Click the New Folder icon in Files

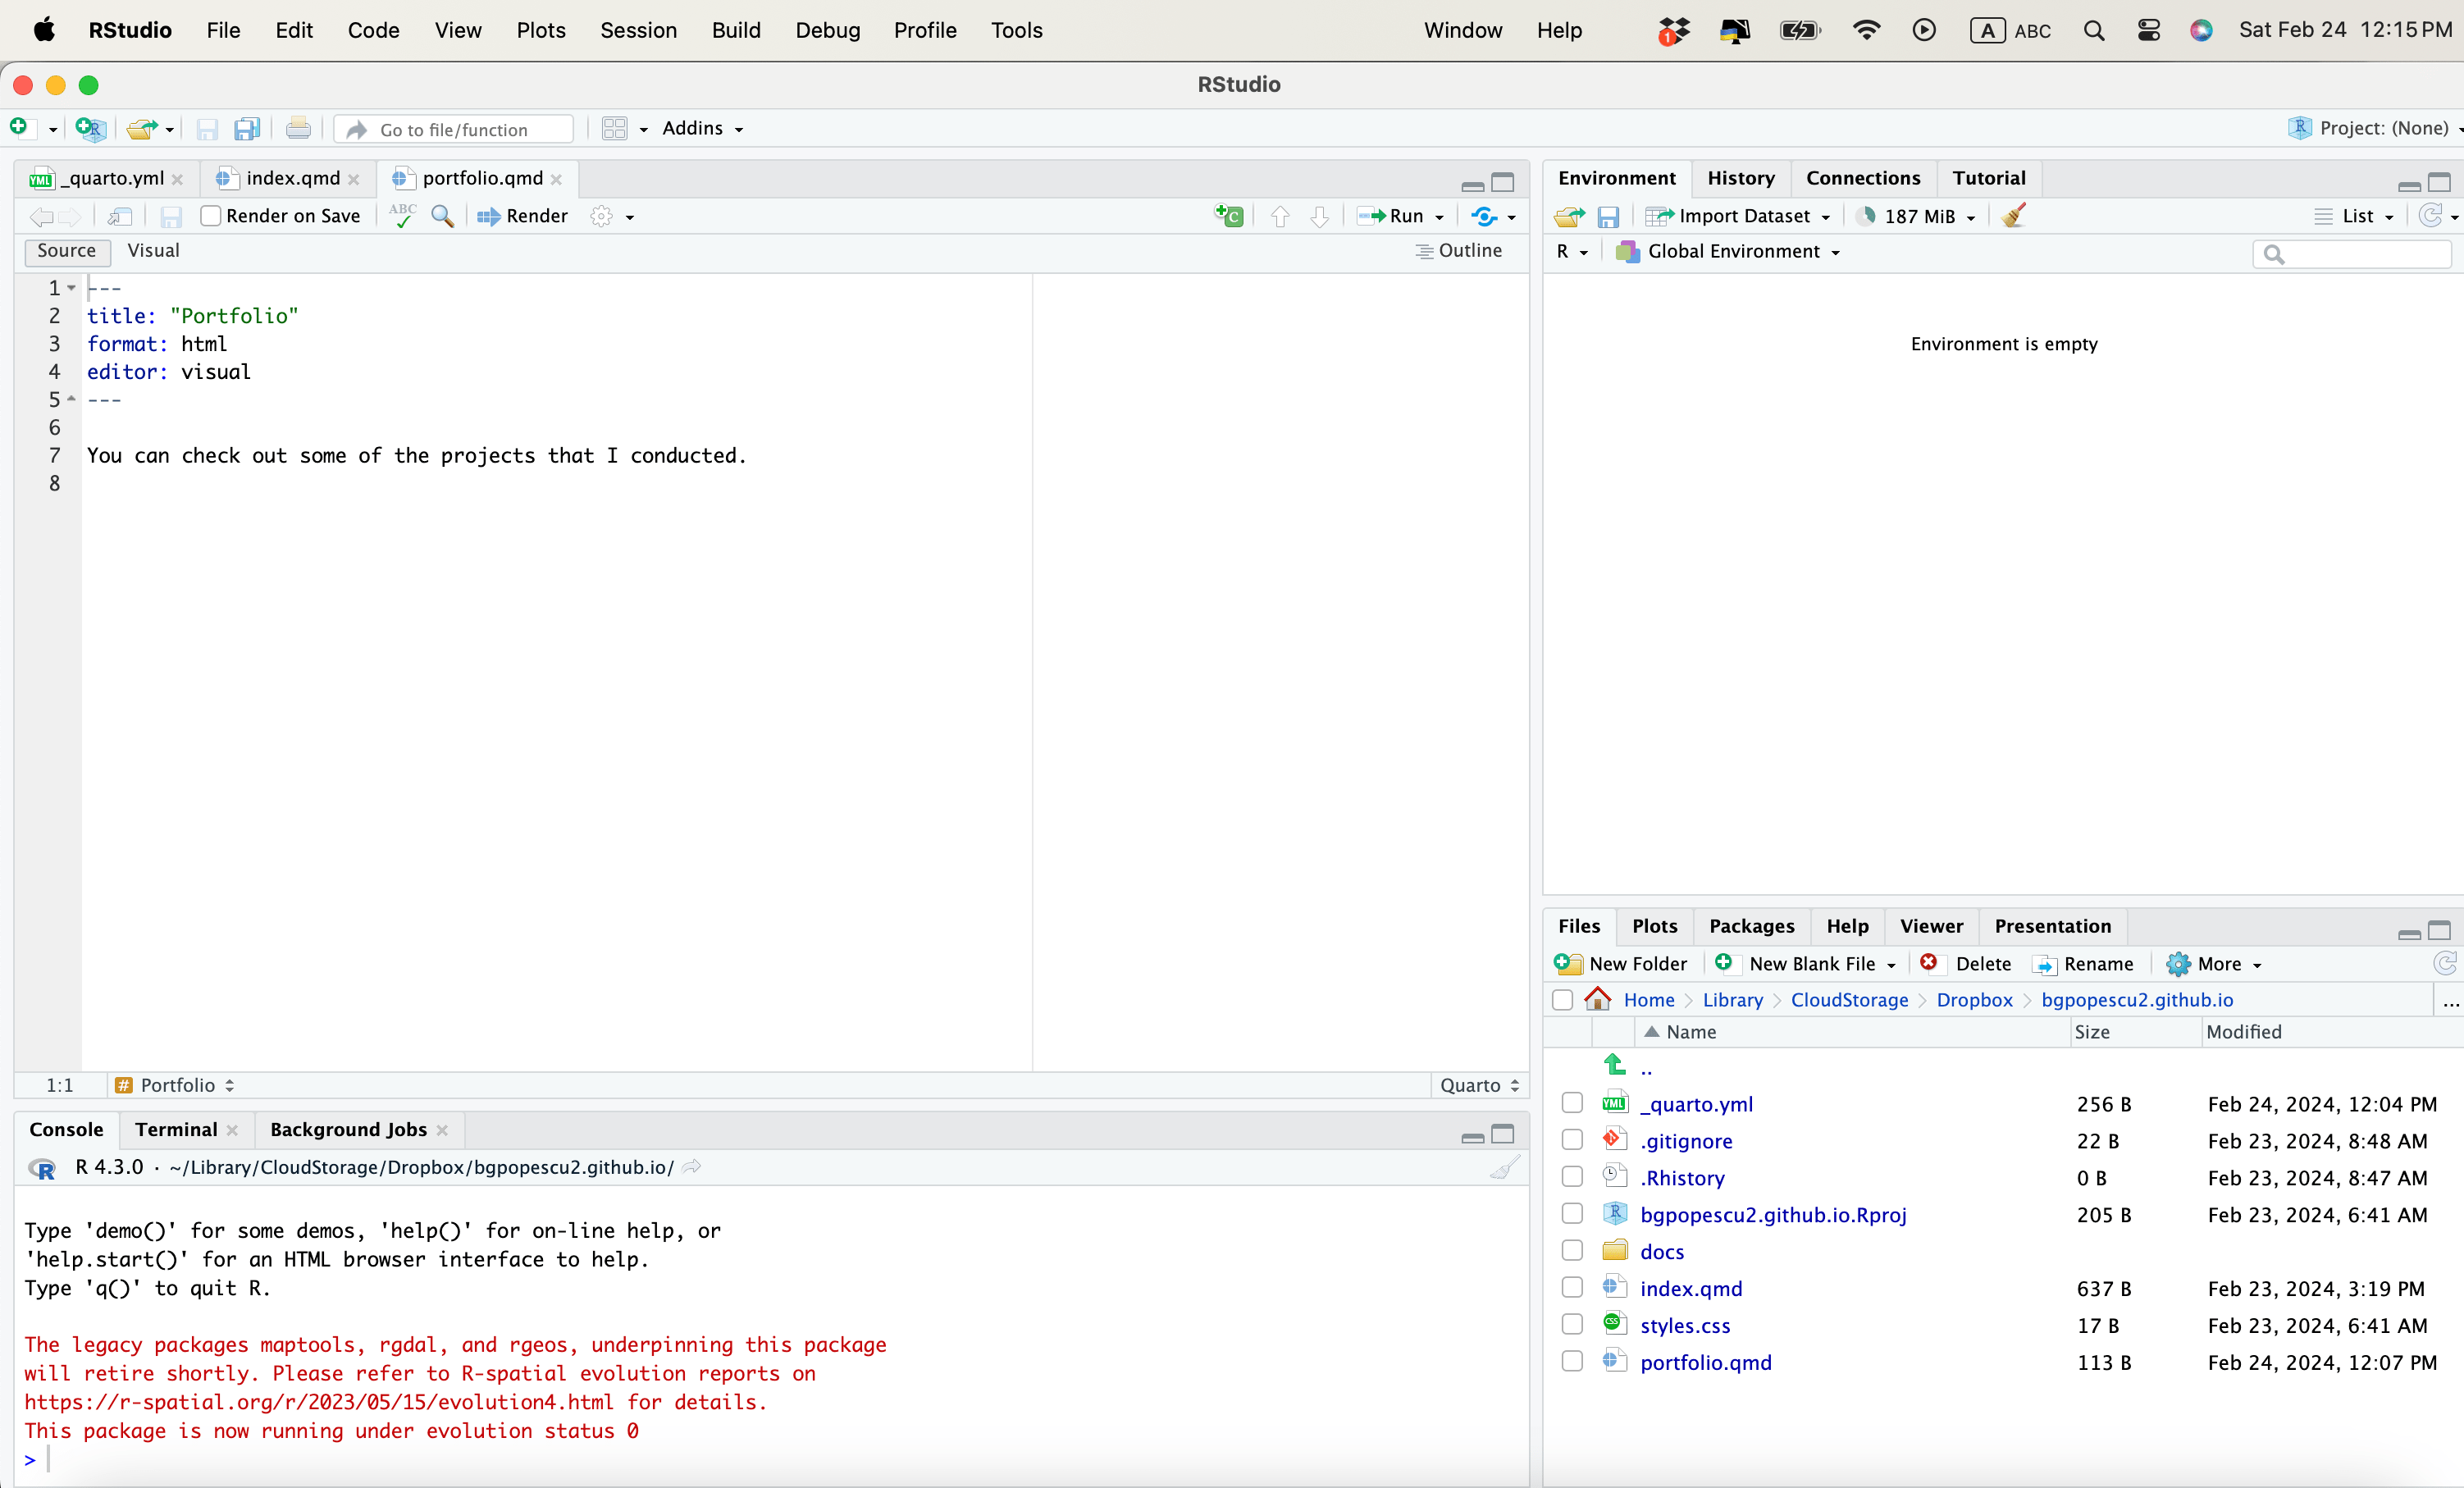(x=1568, y=964)
